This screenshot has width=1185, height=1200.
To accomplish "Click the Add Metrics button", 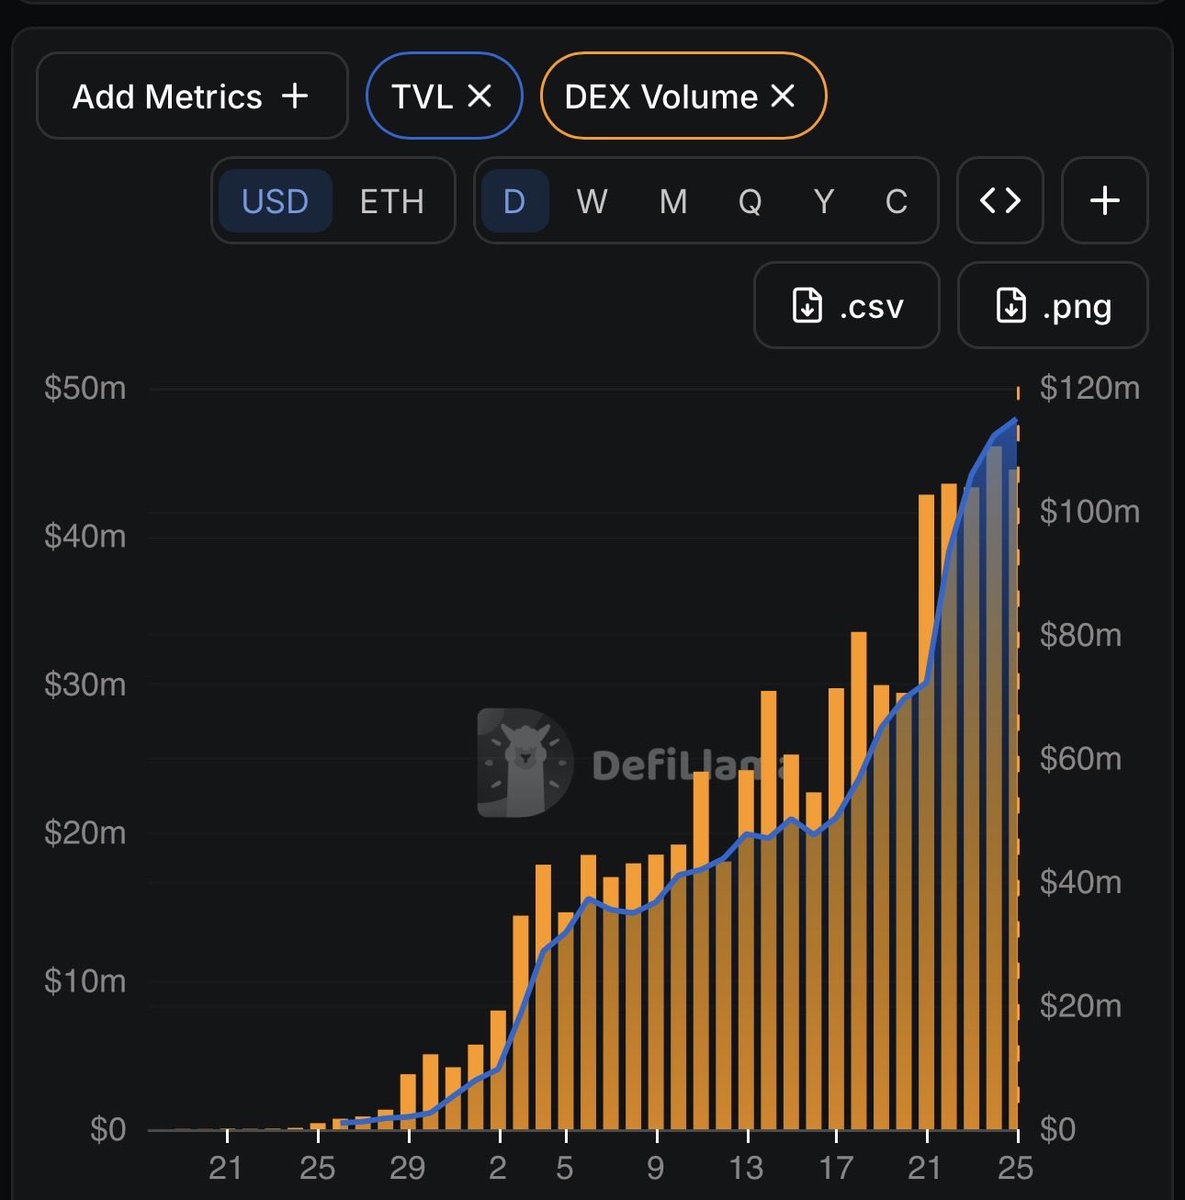I will click(192, 96).
